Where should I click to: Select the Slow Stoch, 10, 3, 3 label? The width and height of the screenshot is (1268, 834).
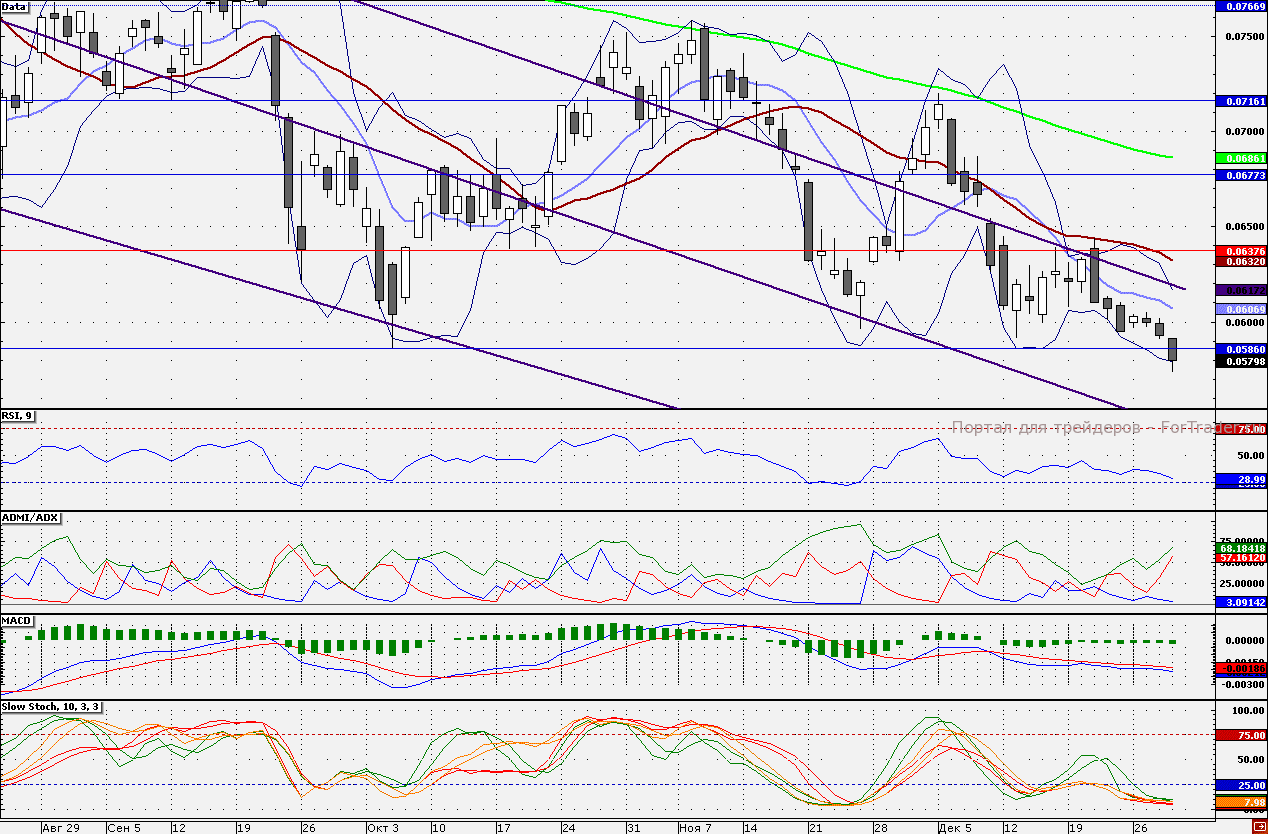pyautogui.click(x=50, y=707)
